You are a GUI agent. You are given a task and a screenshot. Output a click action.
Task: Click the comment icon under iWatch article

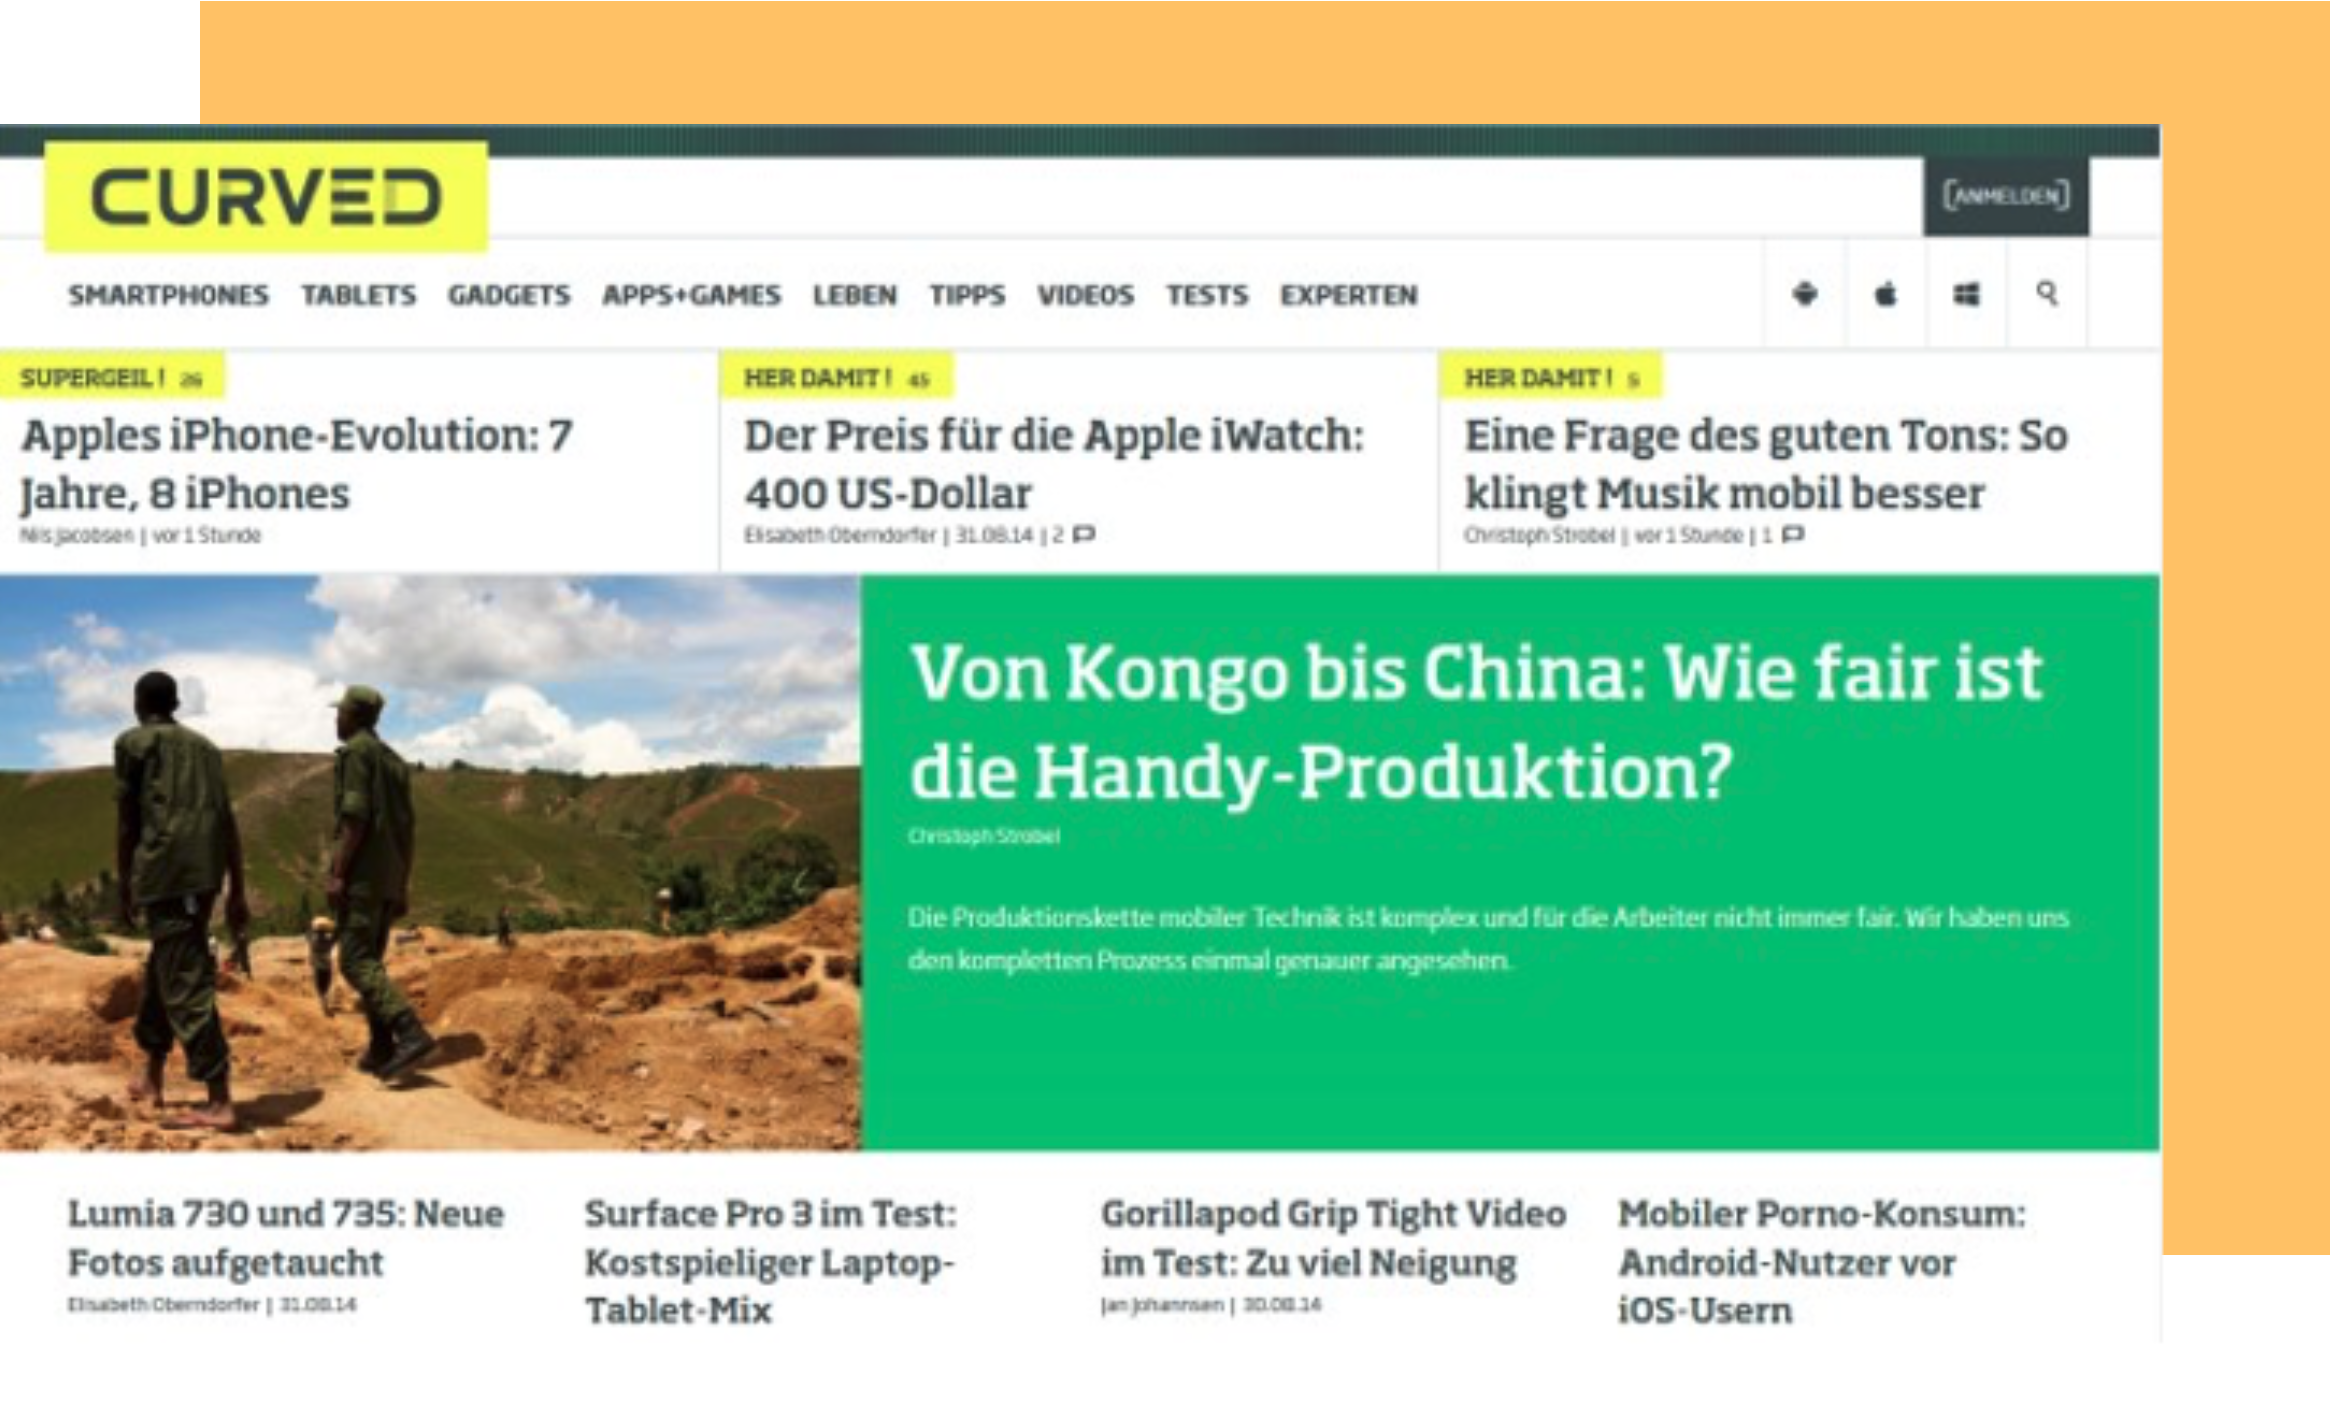[x=1084, y=535]
